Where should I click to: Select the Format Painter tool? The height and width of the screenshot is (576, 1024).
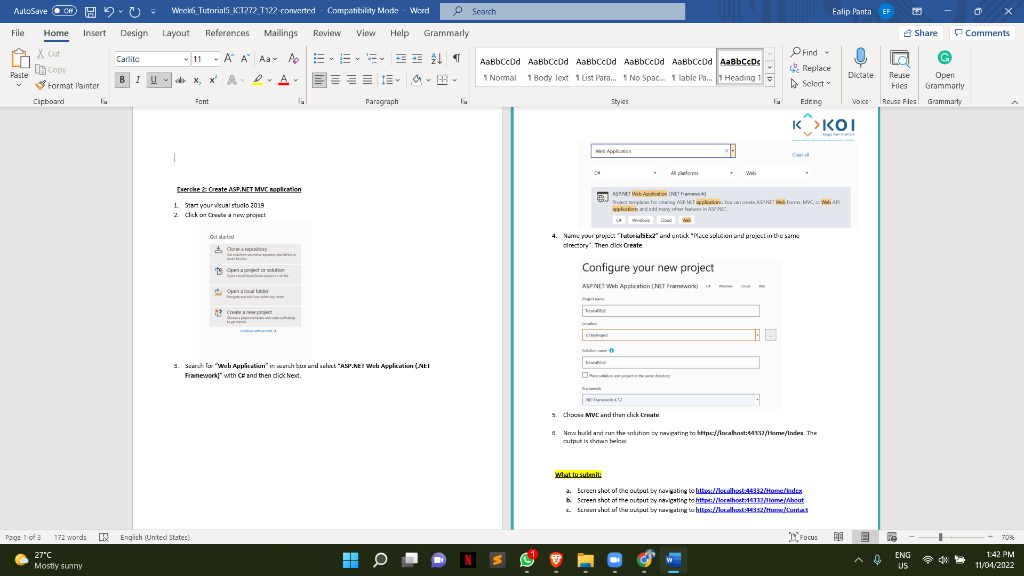tap(67, 86)
